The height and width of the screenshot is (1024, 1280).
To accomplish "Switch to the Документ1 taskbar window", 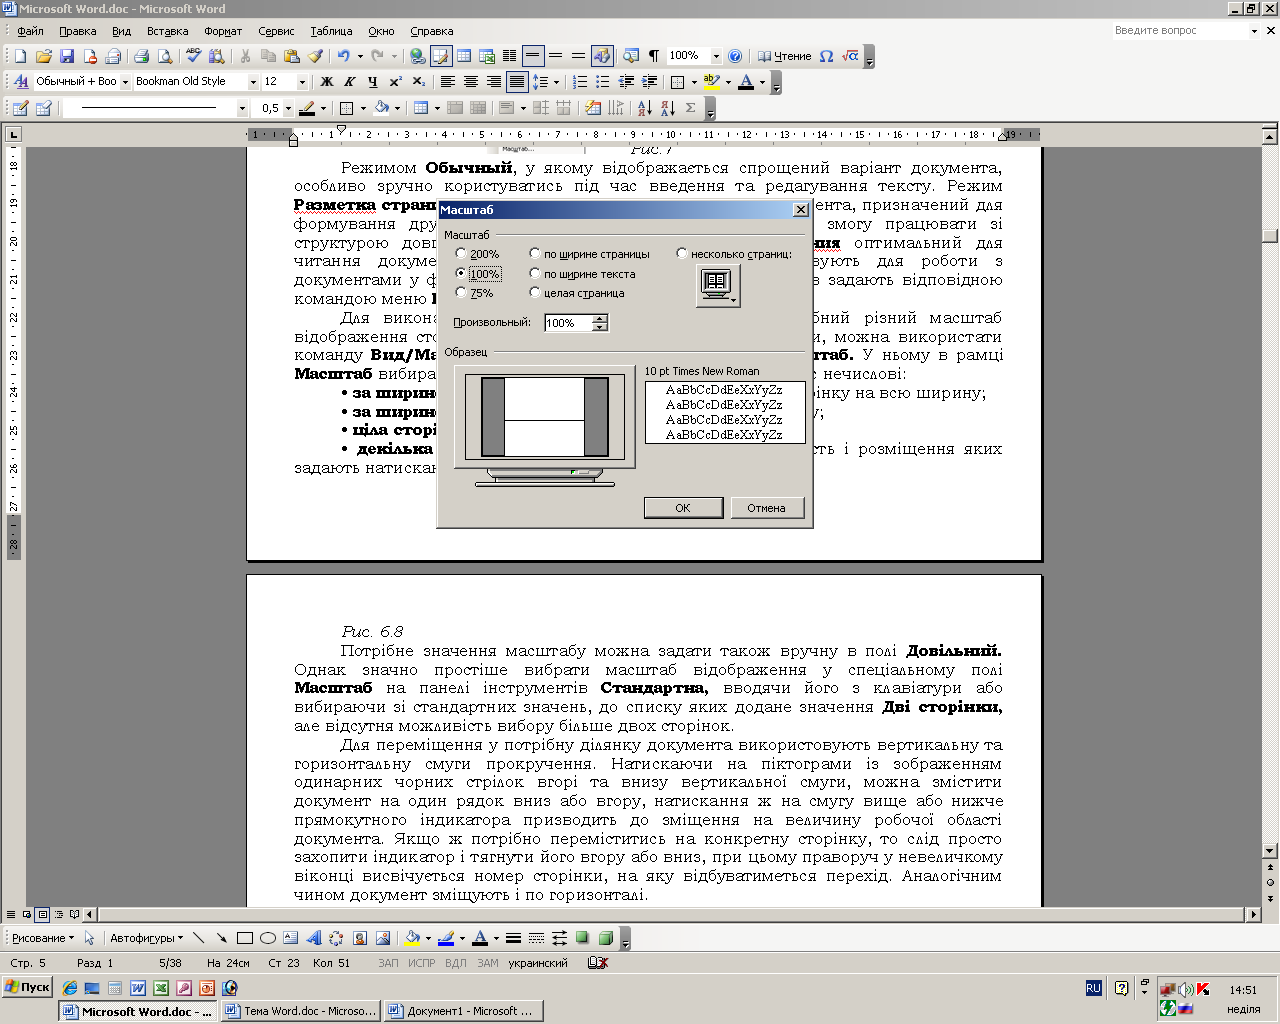I will click(x=463, y=1011).
